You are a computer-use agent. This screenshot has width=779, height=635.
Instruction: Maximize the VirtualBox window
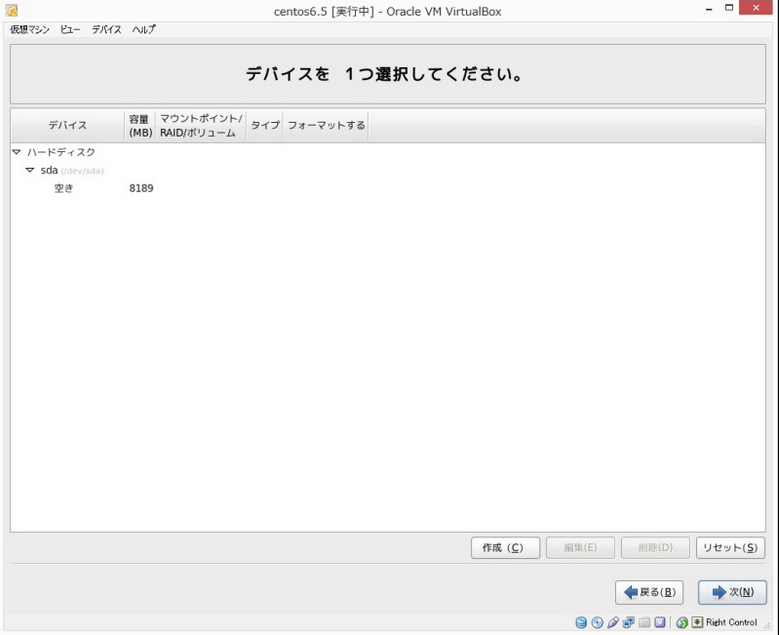(729, 7)
